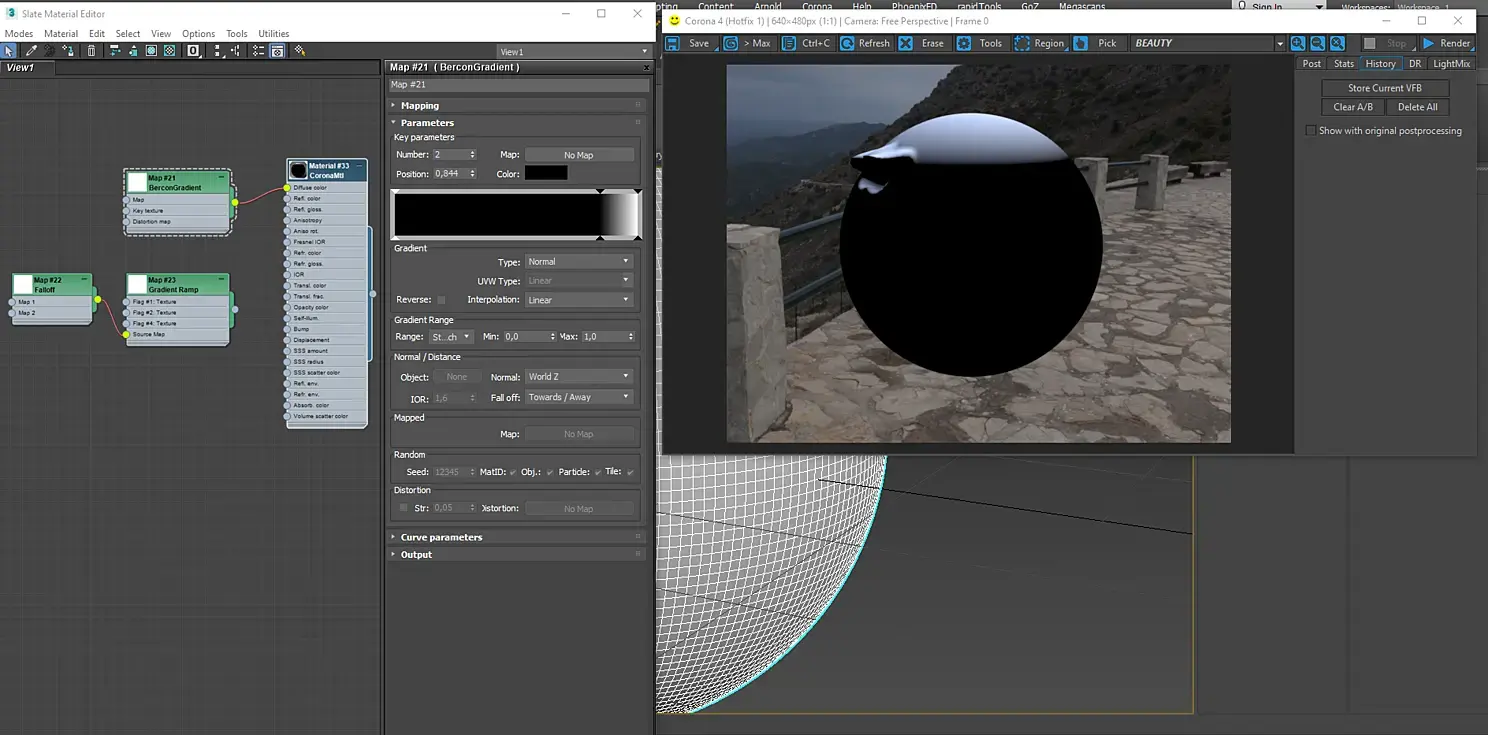
Task: Expand the Curve parameters rollout
Action: pyautogui.click(x=441, y=537)
